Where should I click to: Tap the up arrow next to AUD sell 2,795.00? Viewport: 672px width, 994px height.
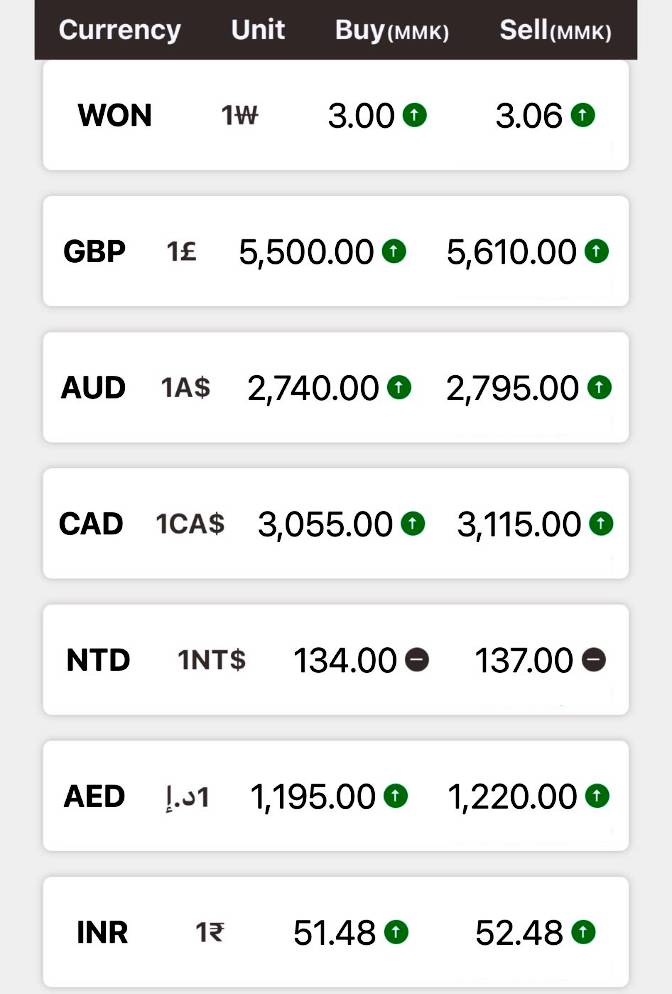[x=599, y=387]
